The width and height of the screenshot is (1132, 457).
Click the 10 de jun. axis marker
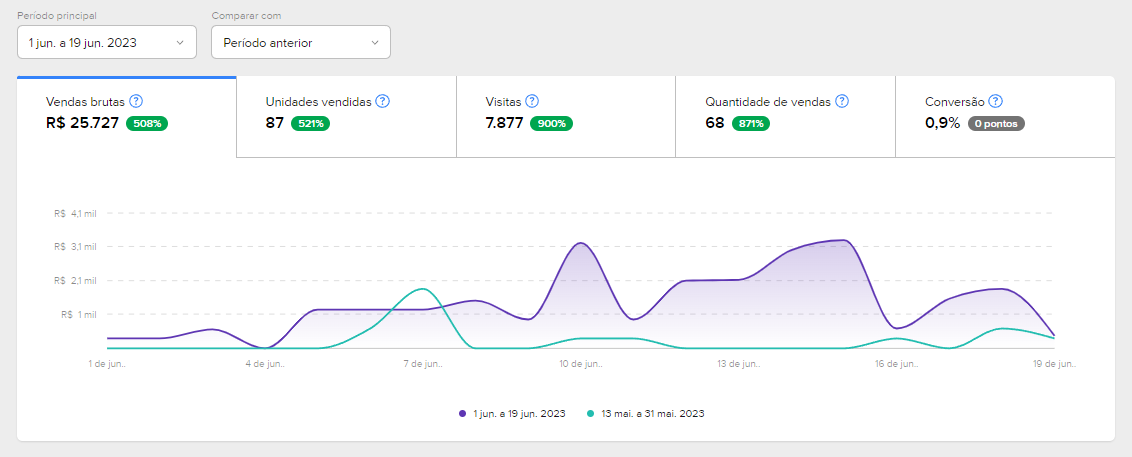580,364
